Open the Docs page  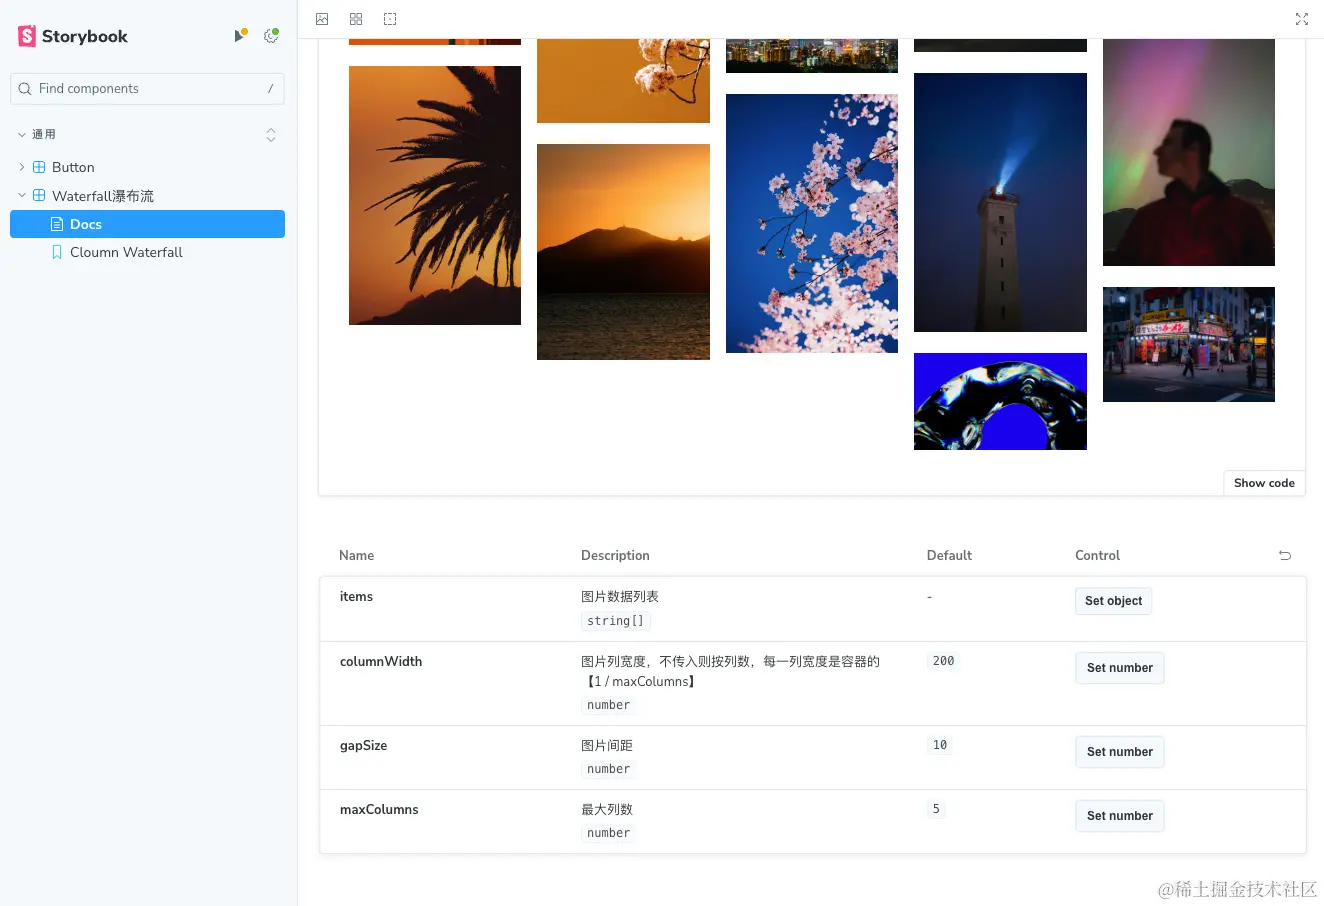pos(147,224)
